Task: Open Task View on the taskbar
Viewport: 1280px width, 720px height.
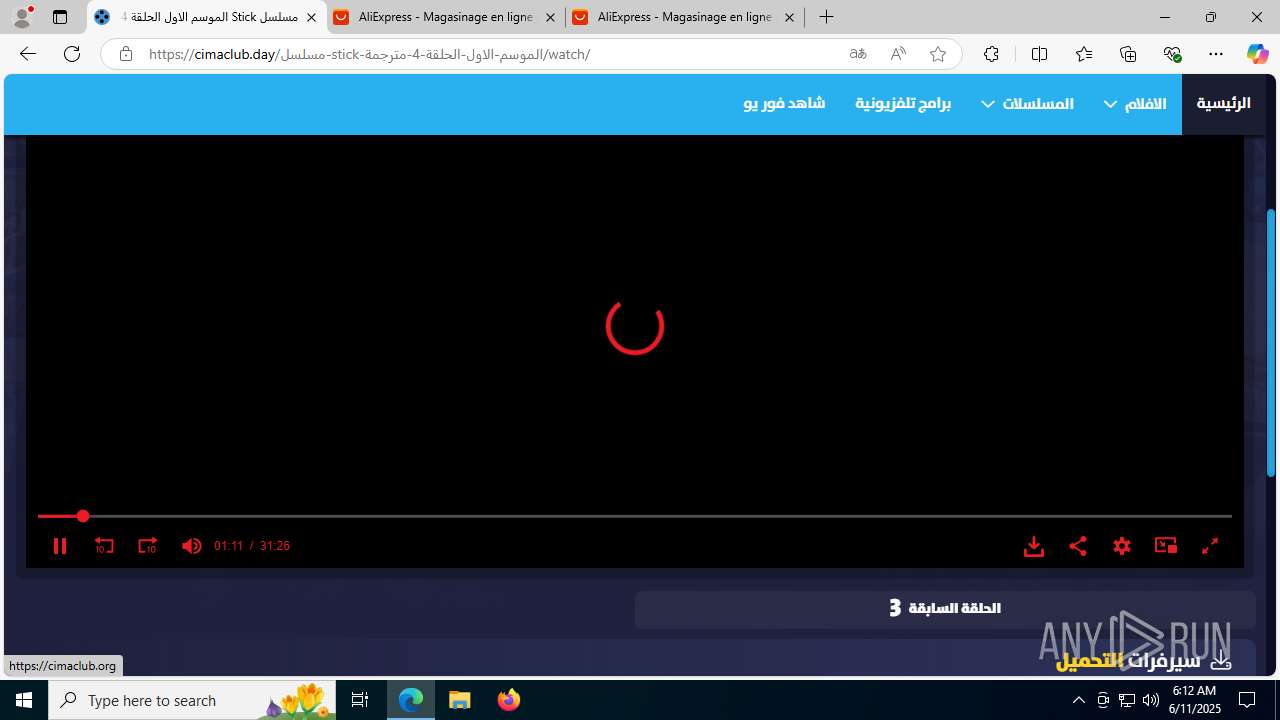Action: (x=360, y=700)
